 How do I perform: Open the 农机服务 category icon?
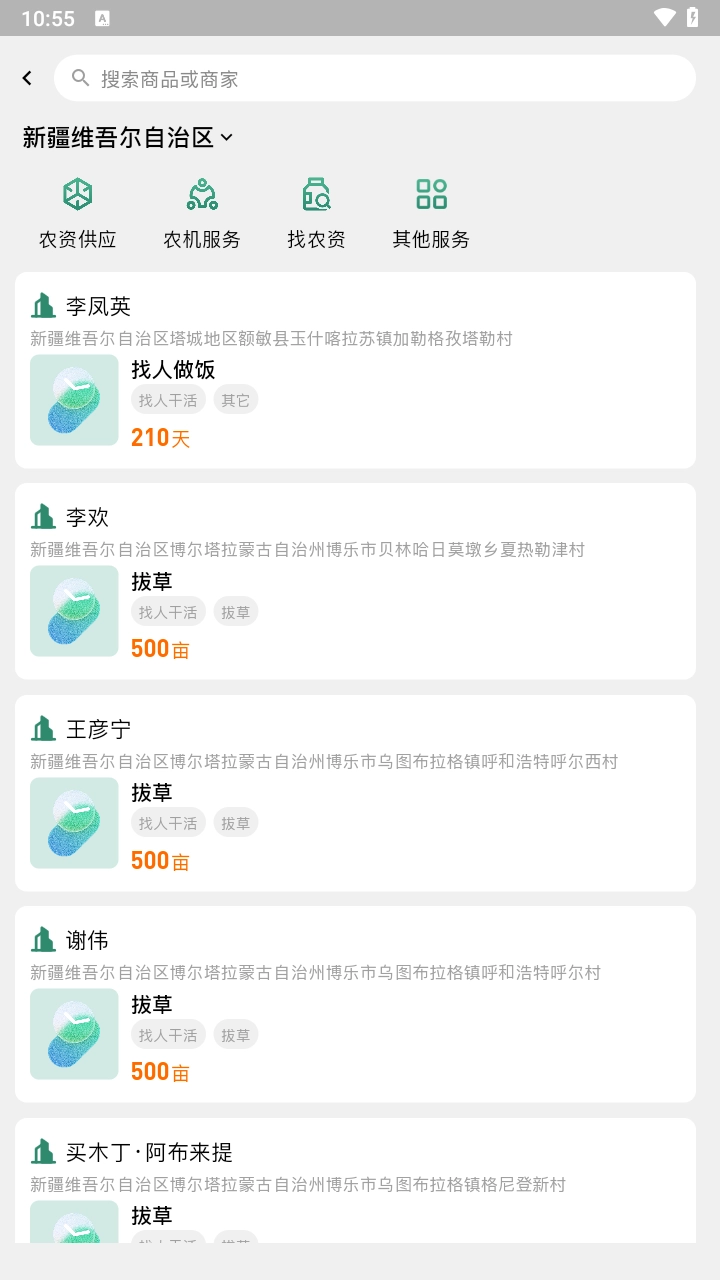point(202,194)
